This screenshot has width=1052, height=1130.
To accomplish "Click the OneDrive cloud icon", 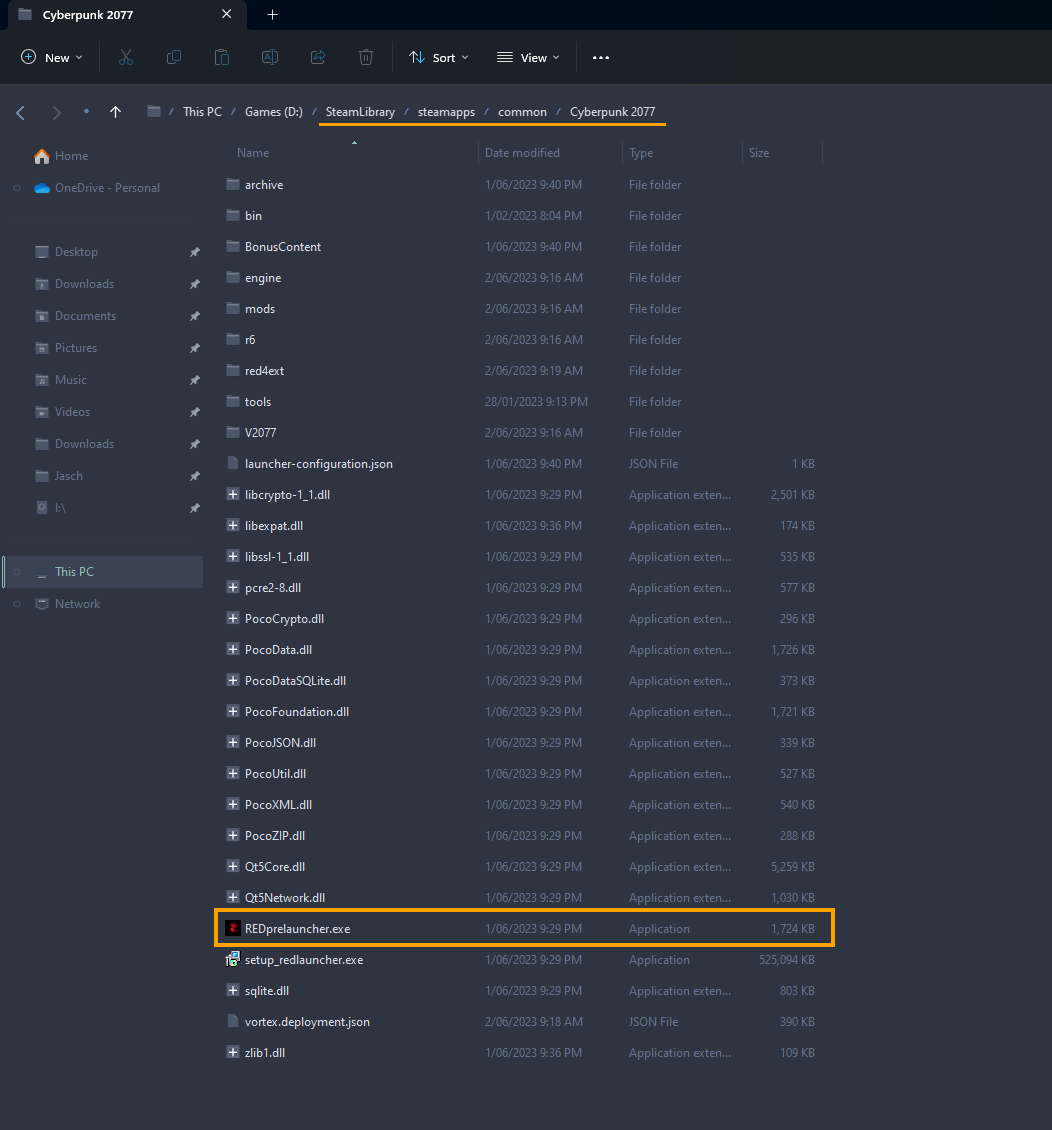I will coord(42,188).
